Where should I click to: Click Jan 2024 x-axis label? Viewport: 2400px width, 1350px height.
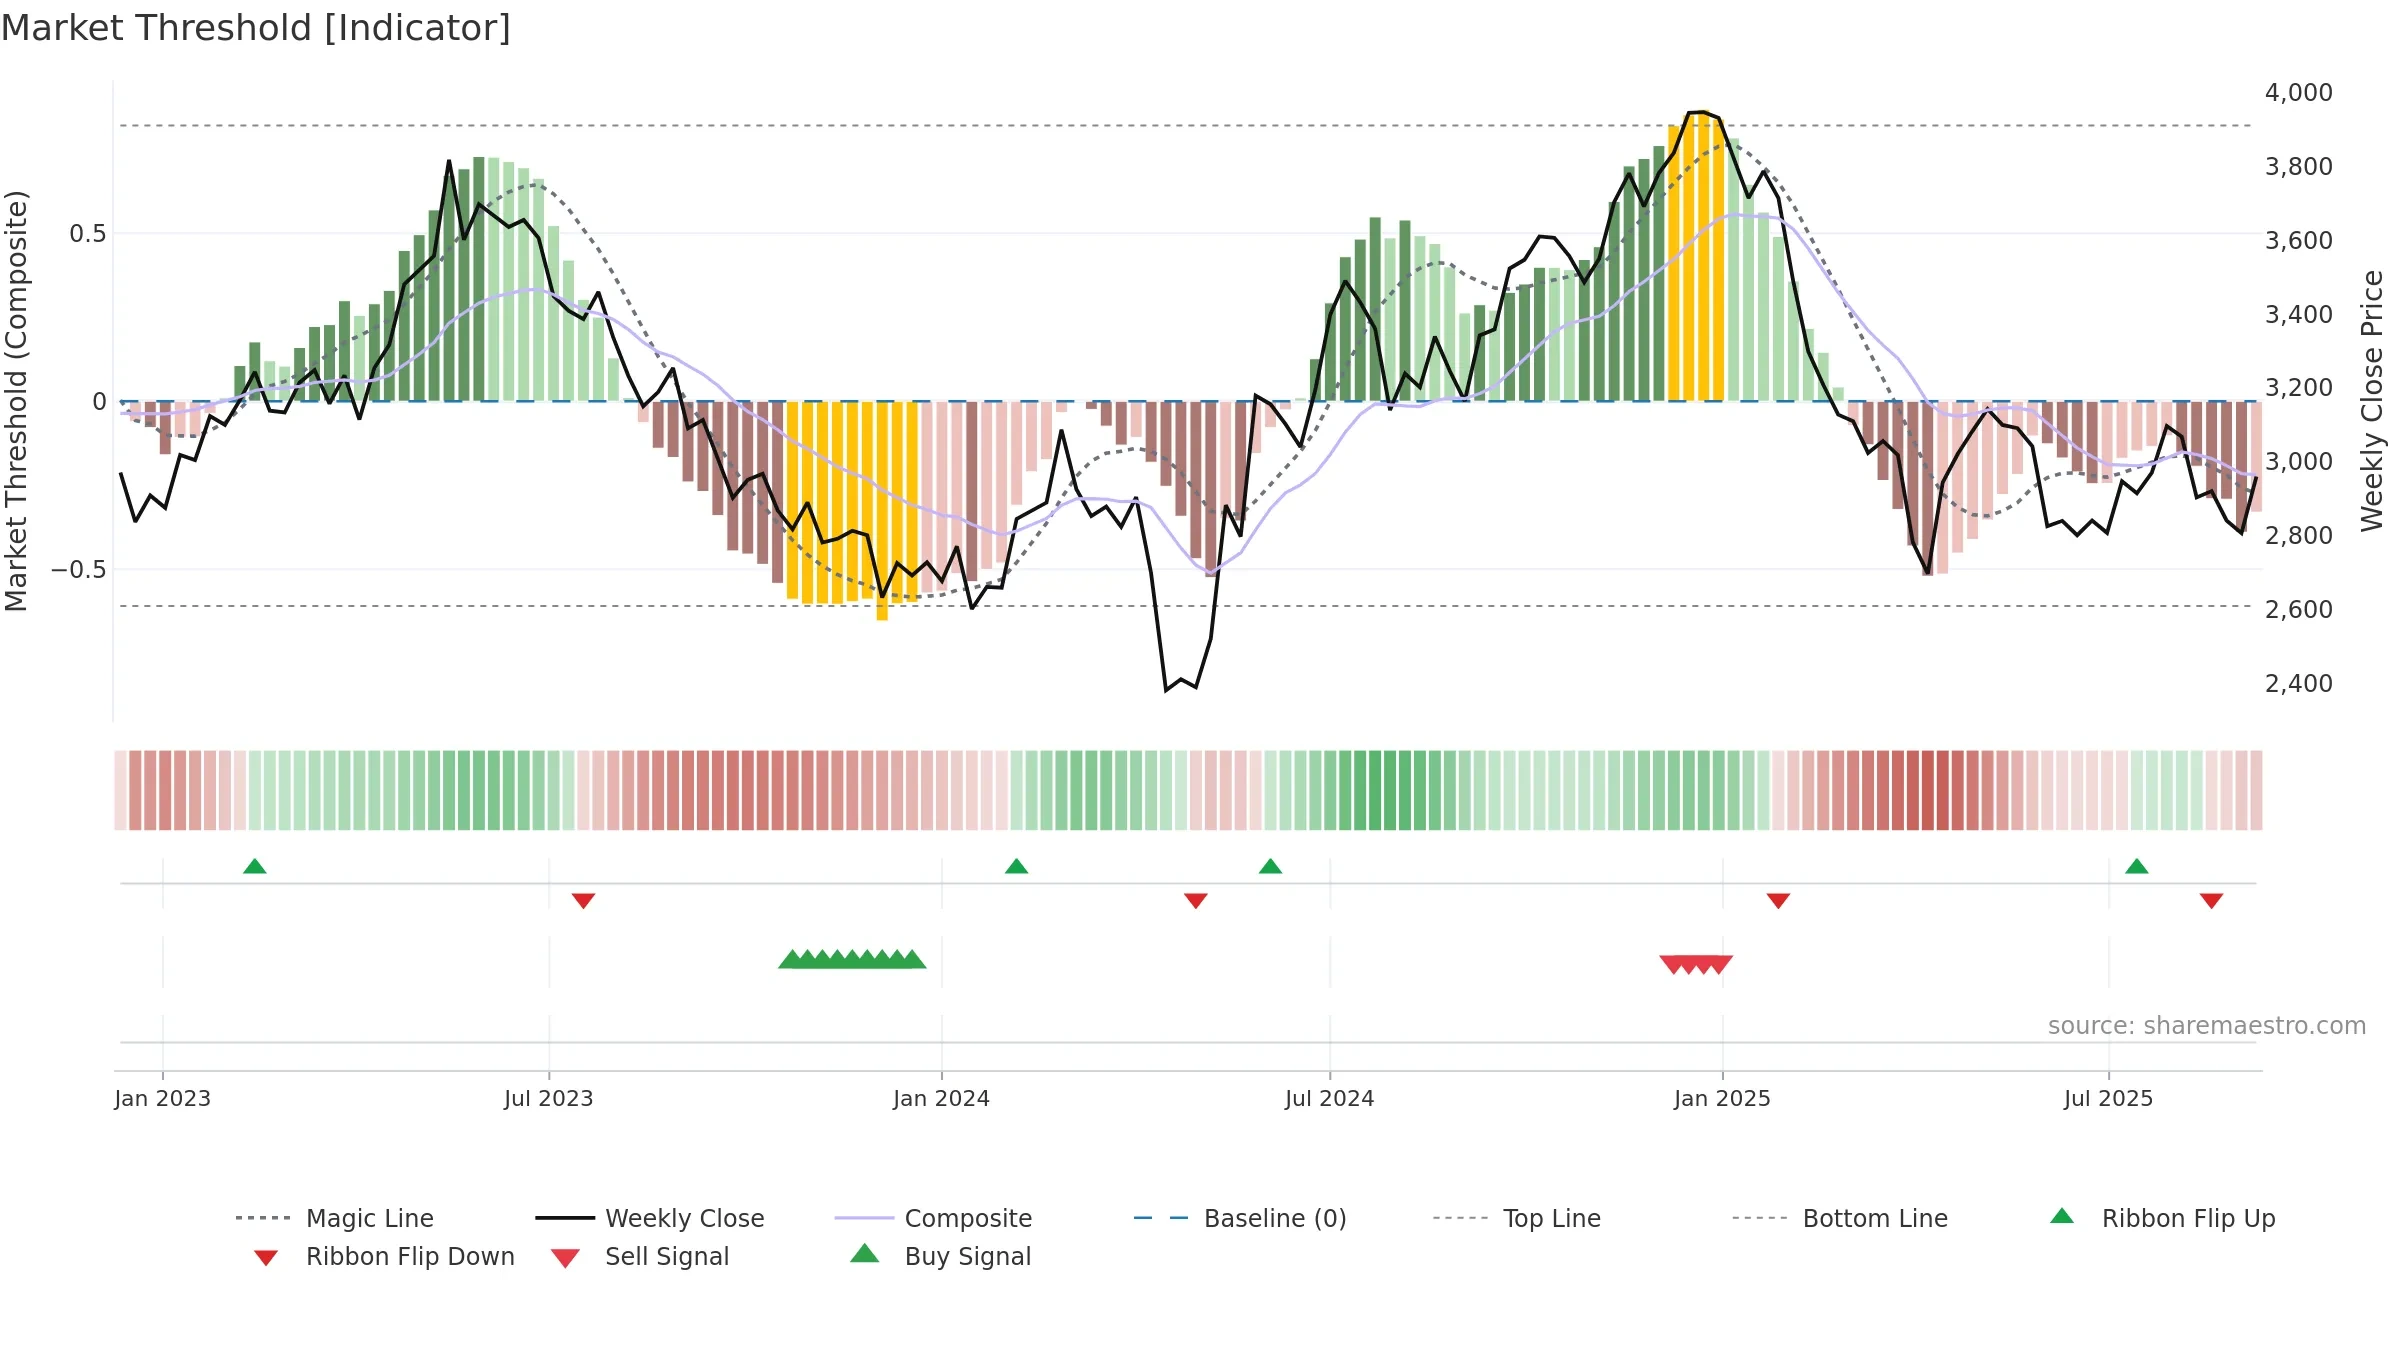click(942, 1098)
